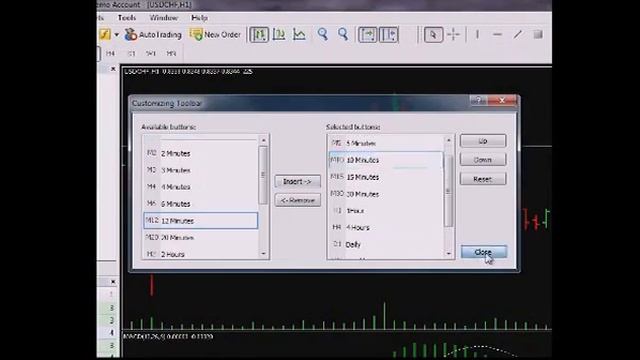Click Selected buttons scroll down arrow
This screenshot has height=360, width=640.
point(449,253)
